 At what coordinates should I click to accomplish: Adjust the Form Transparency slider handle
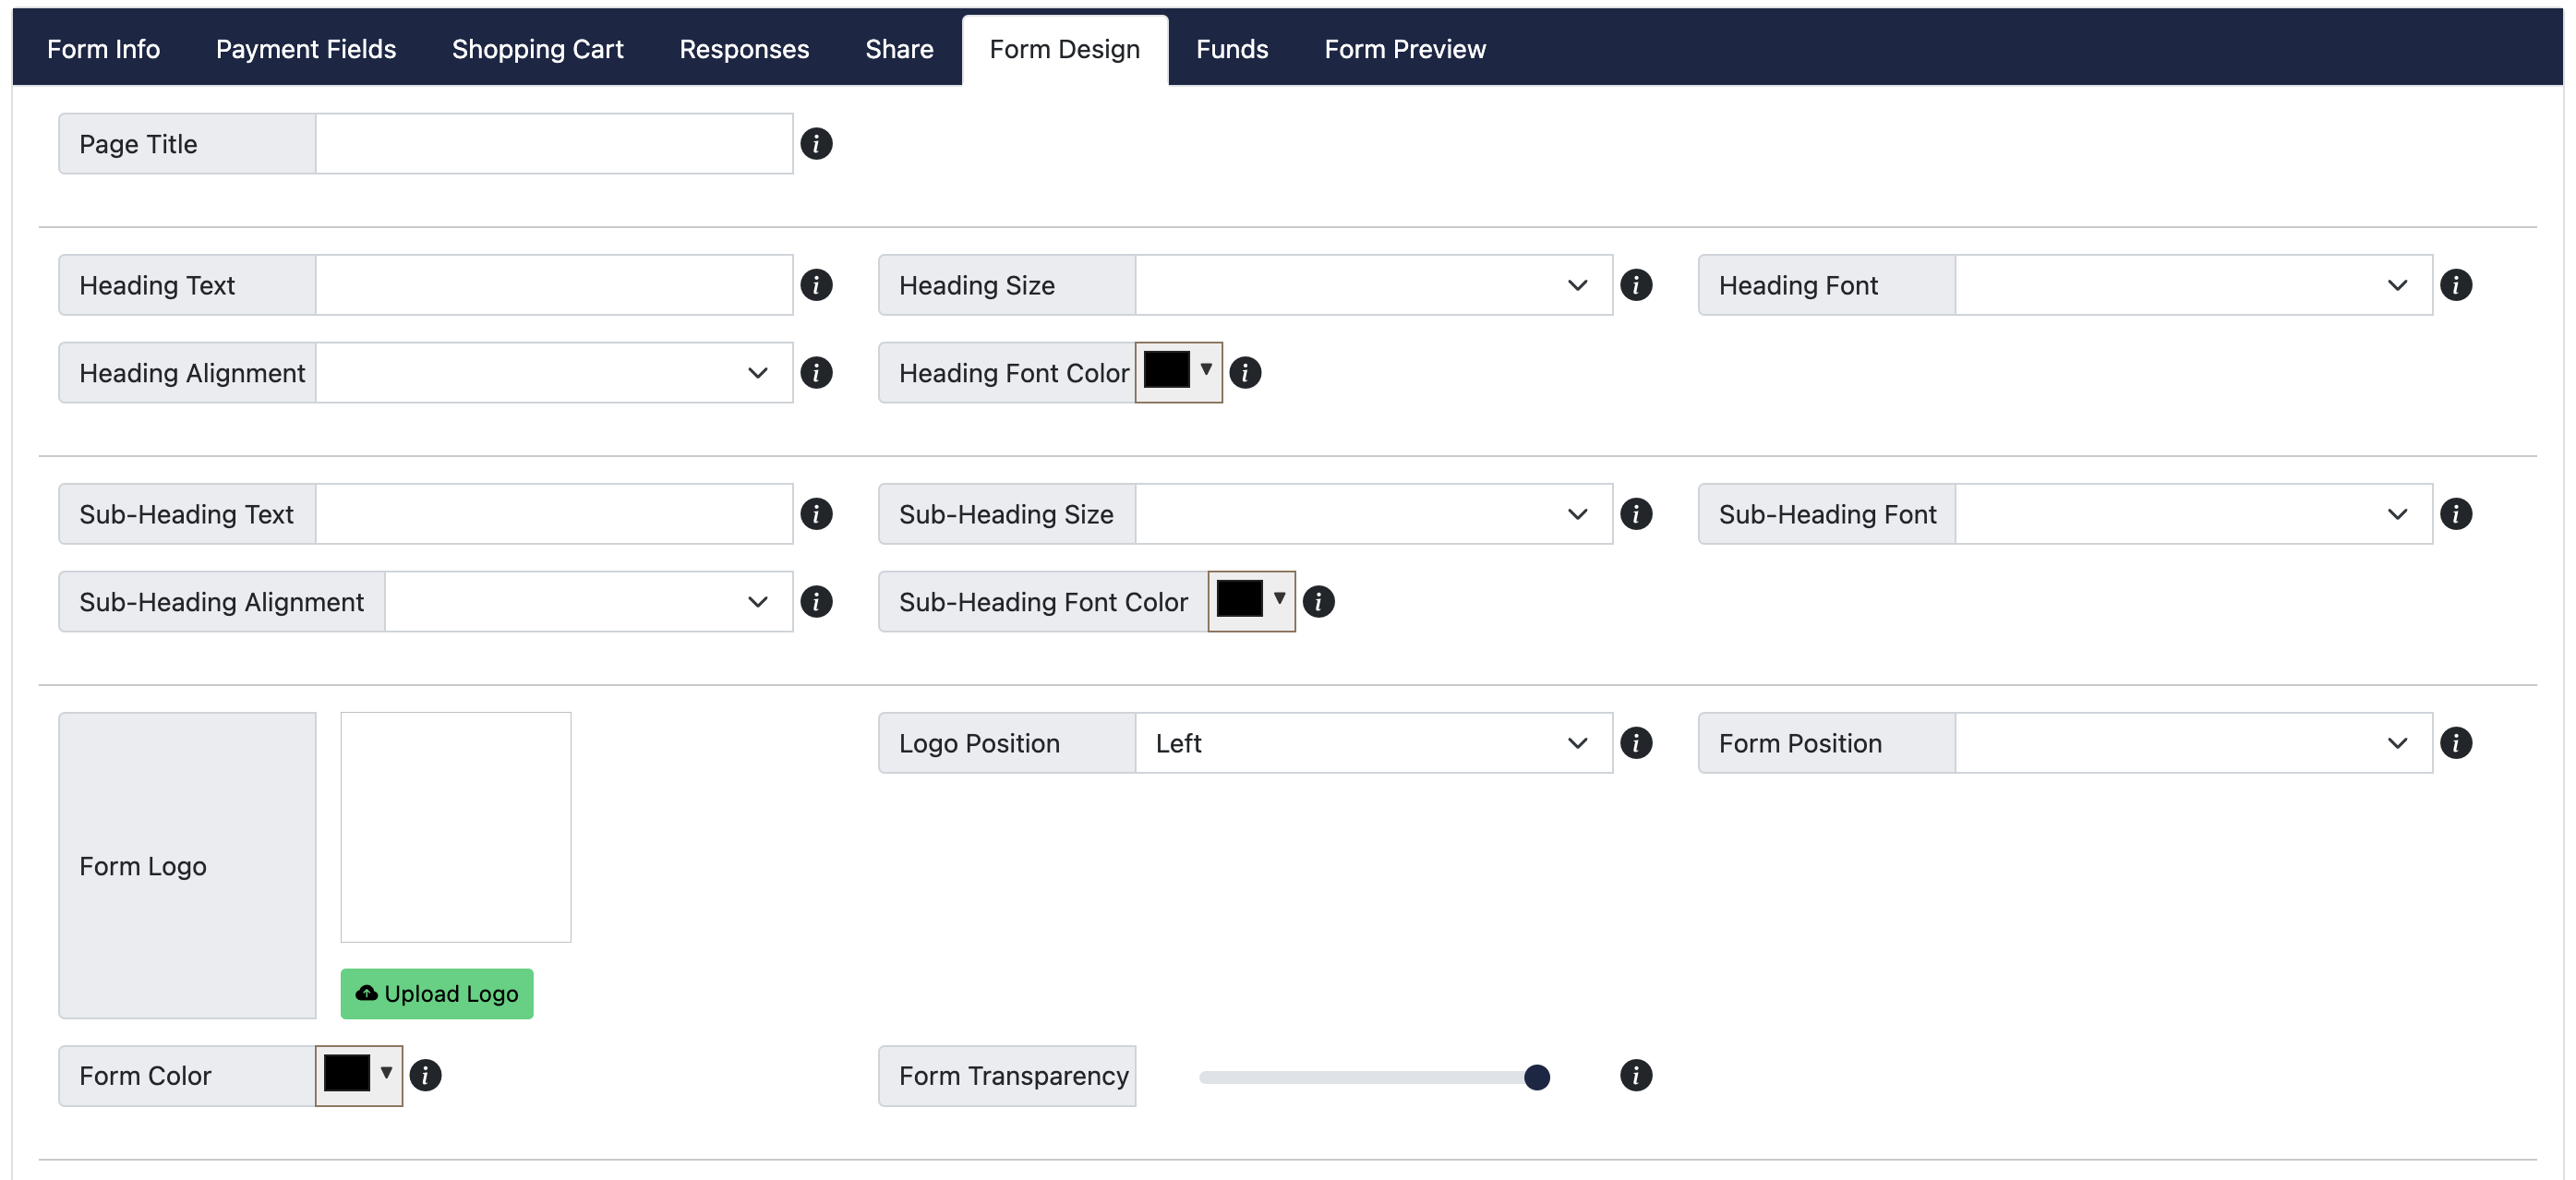[1536, 1077]
